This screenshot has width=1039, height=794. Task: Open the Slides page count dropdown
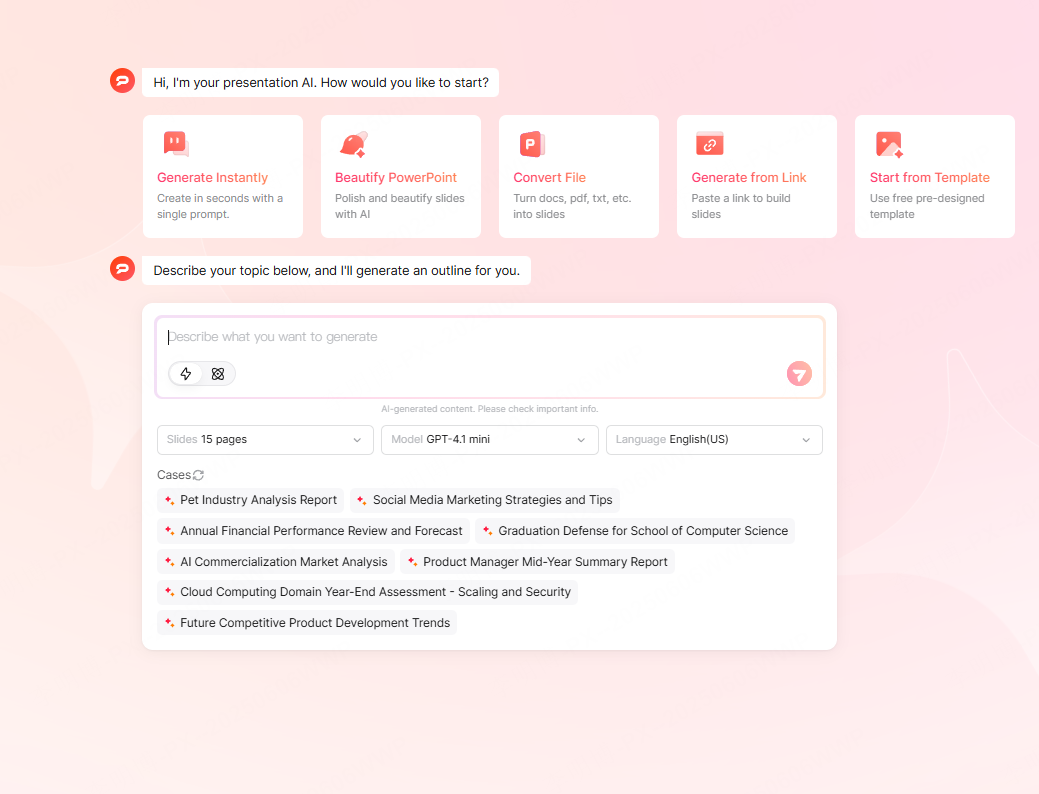[264, 440]
